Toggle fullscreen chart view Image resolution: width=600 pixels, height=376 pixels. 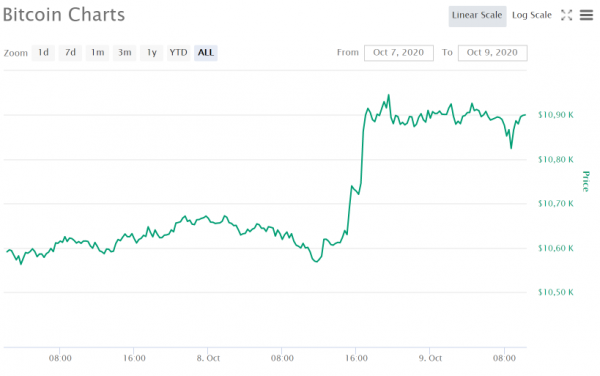[x=566, y=15]
